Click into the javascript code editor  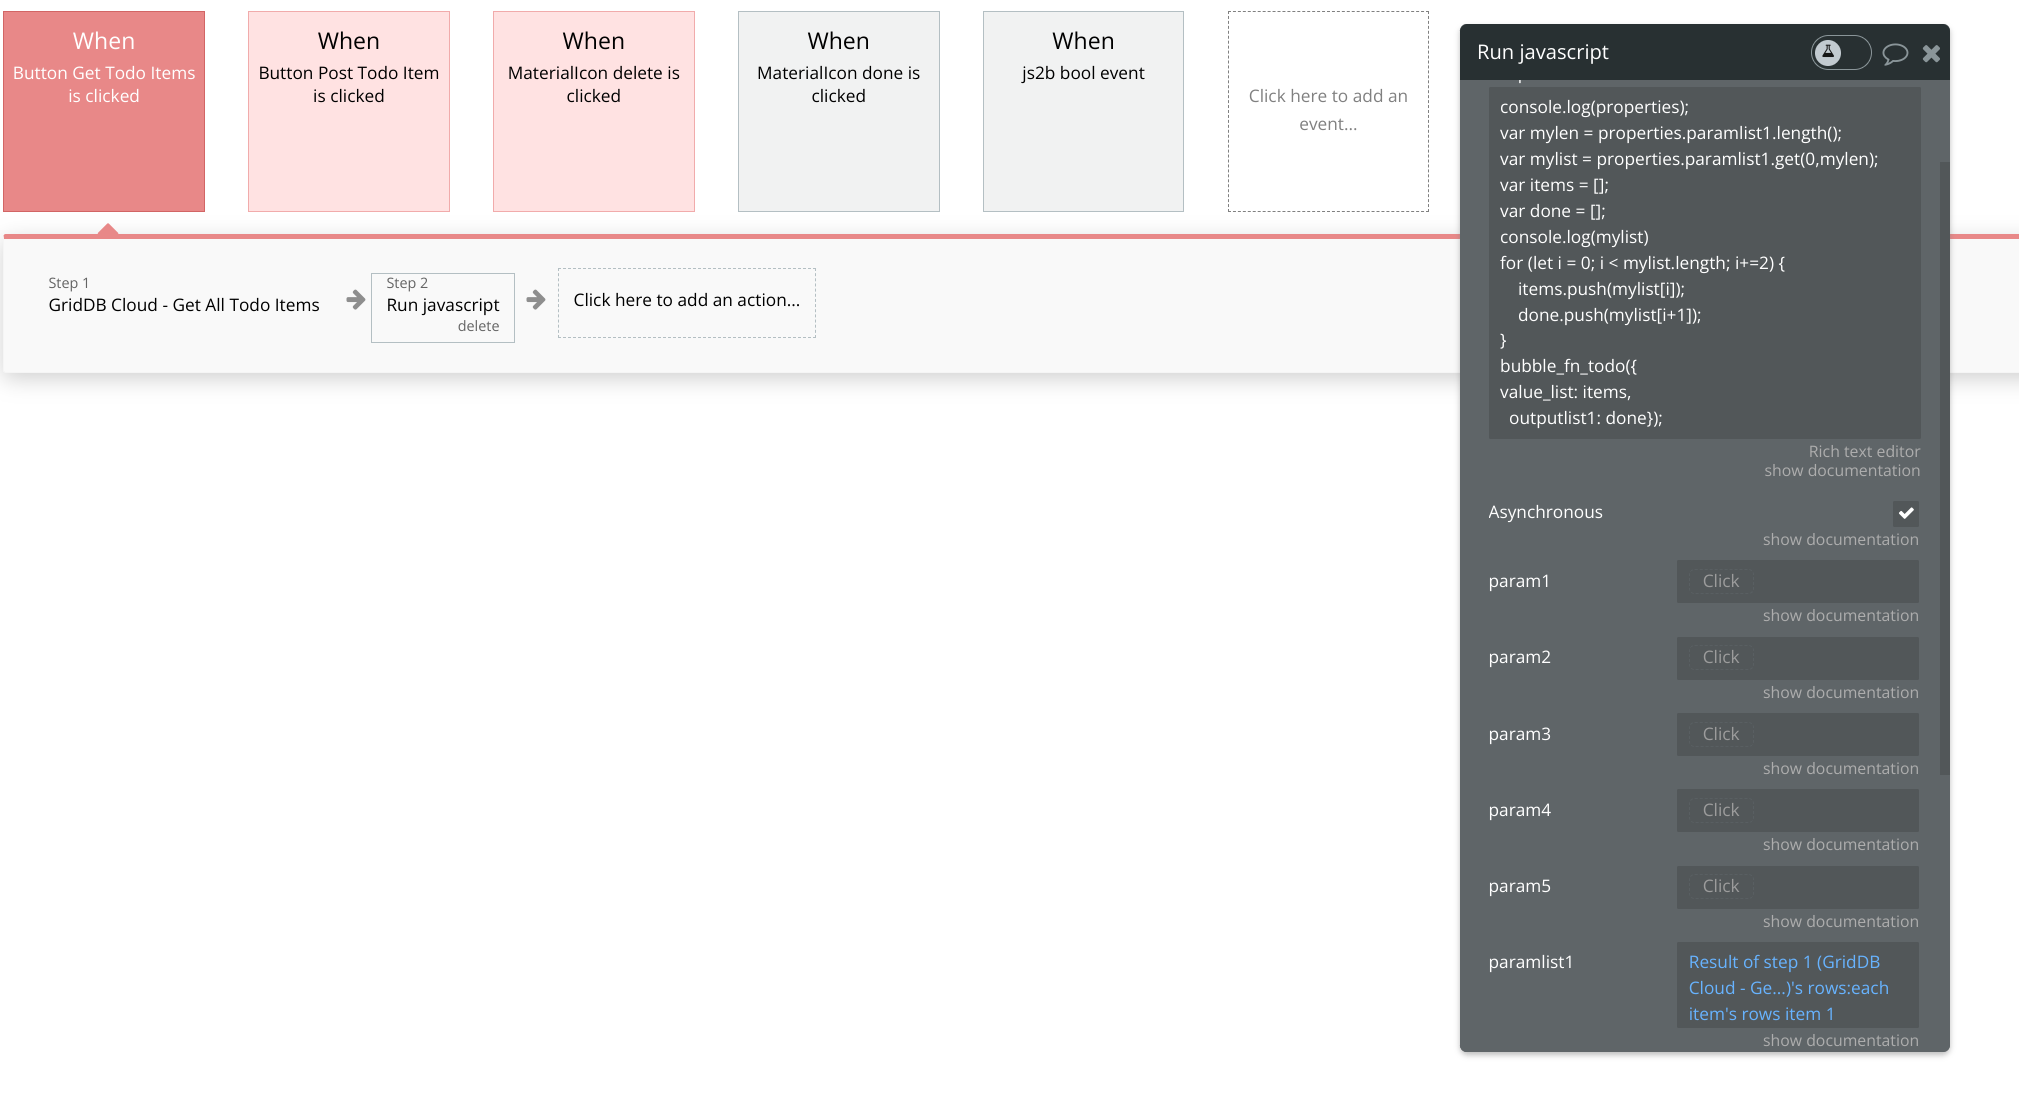click(x=1703, y=262)
